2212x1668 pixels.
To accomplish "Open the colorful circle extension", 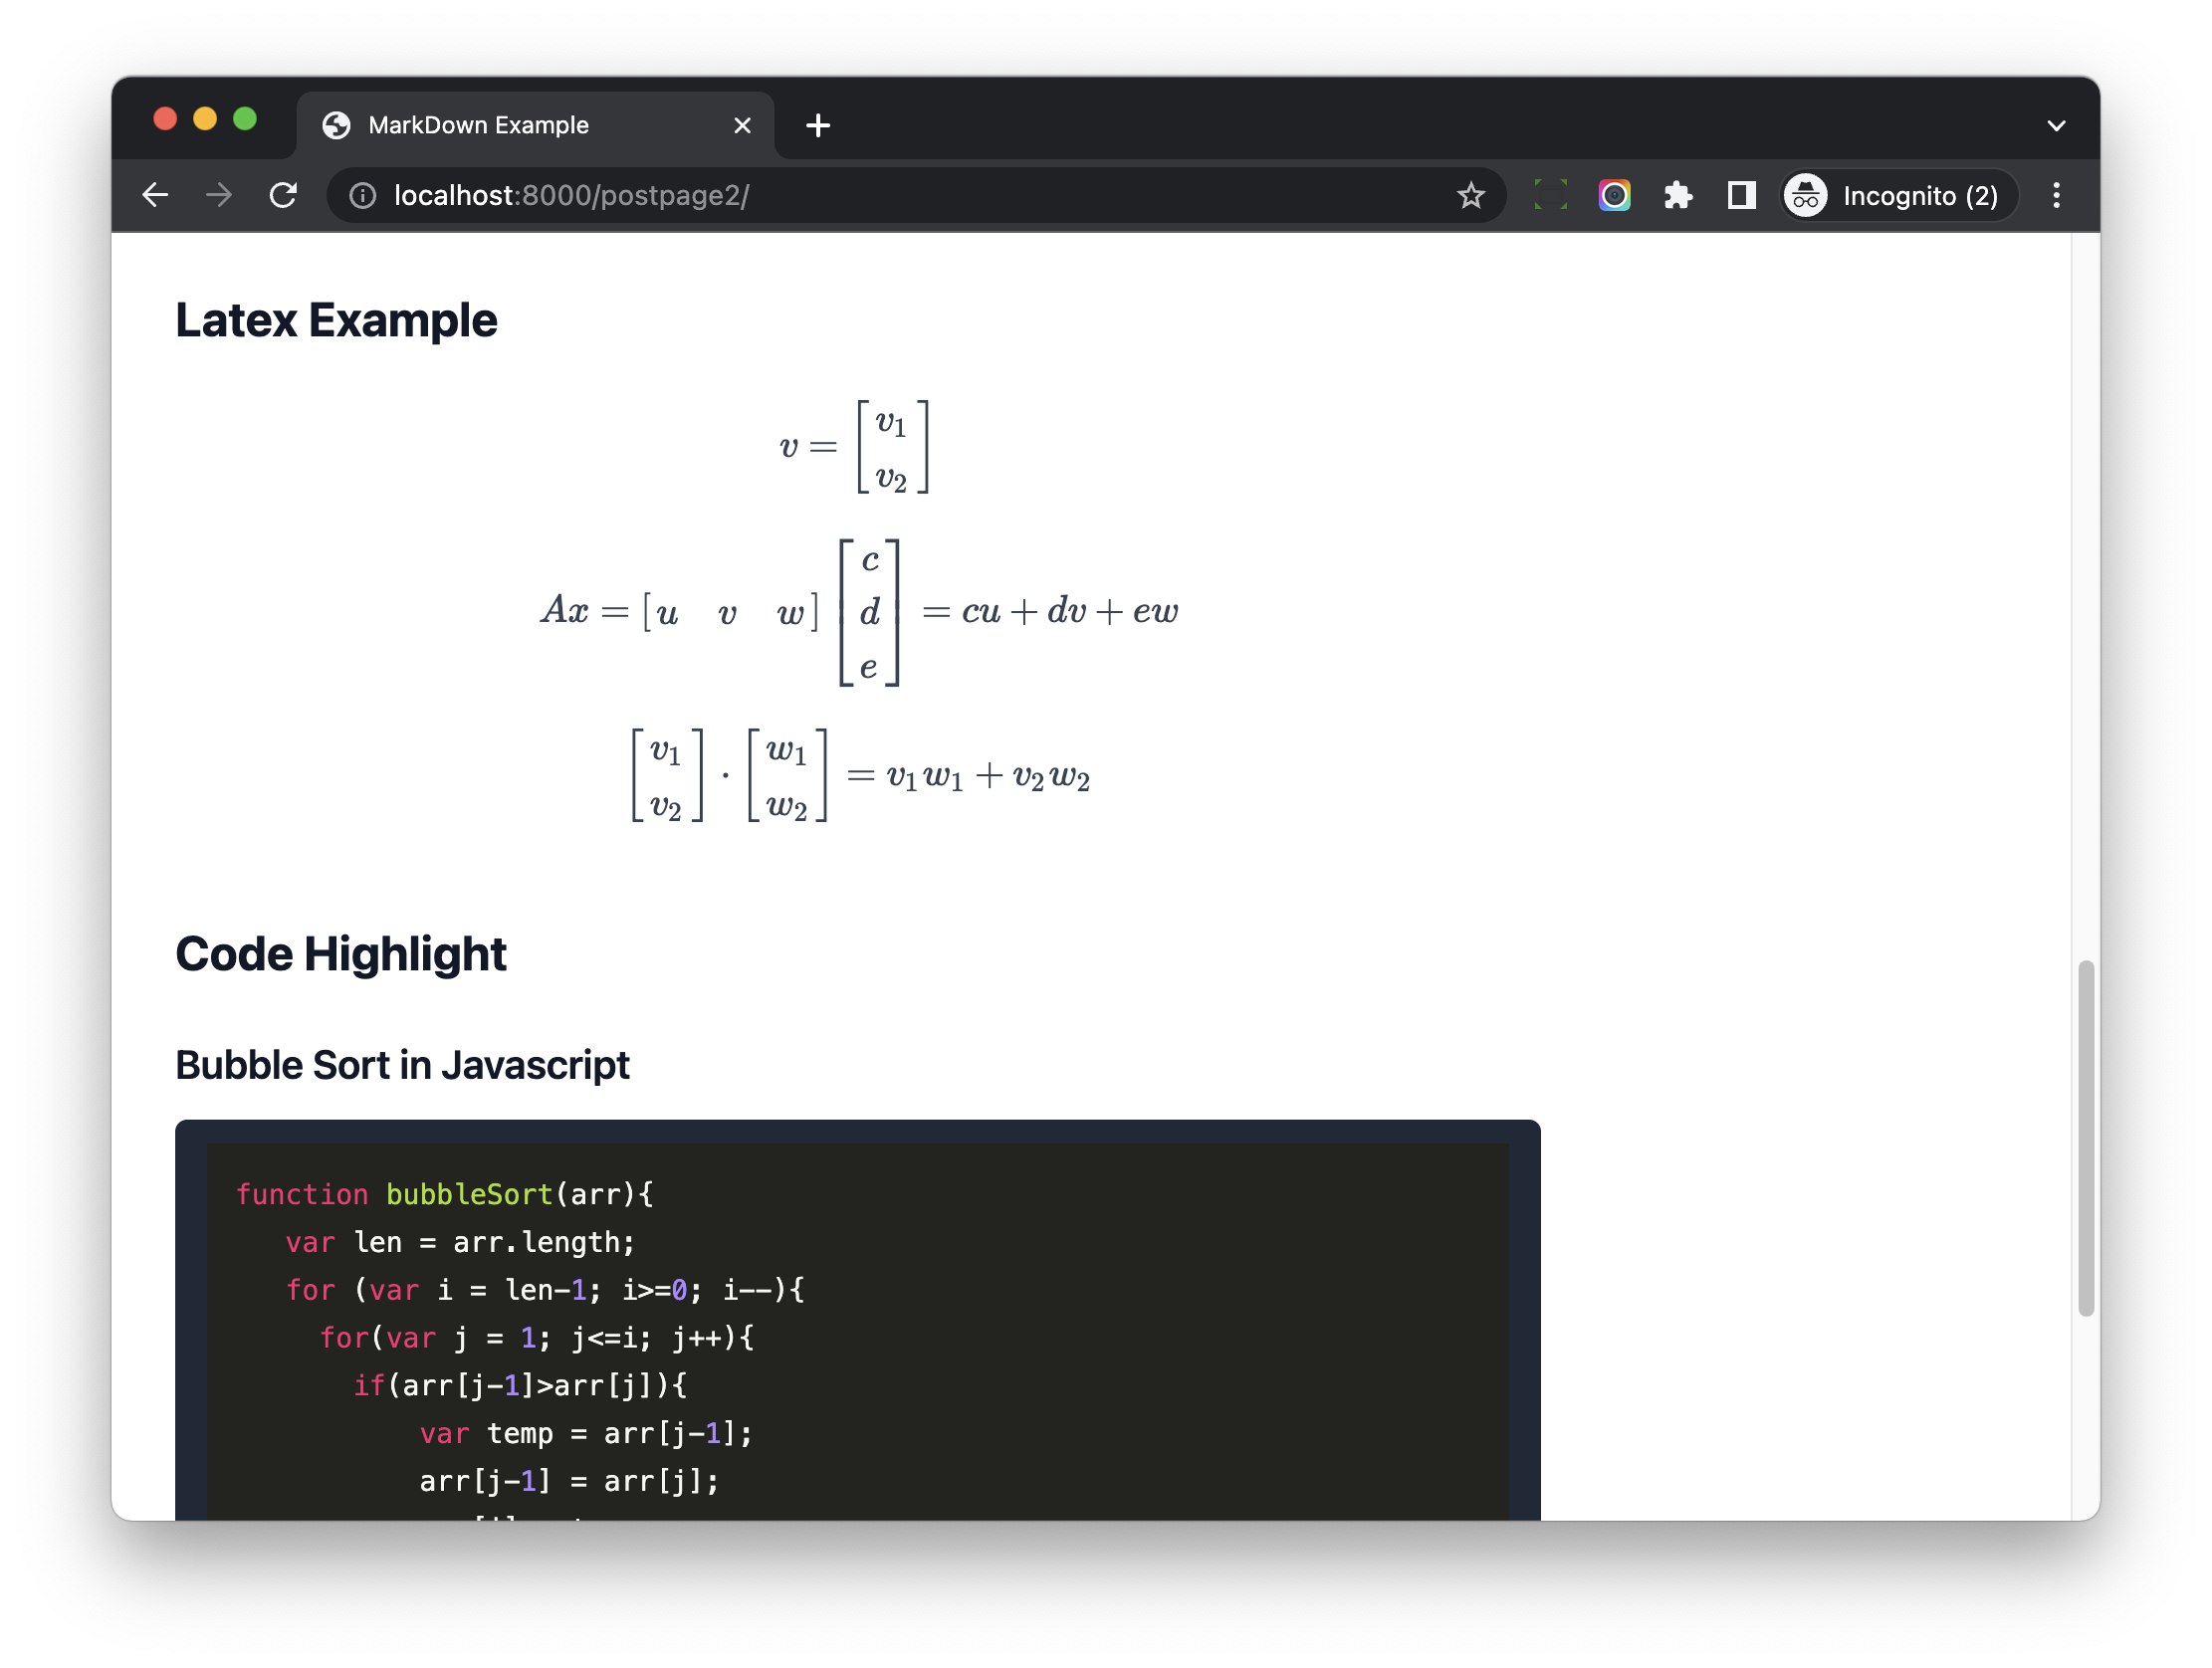I will [x=1614, y=195].
